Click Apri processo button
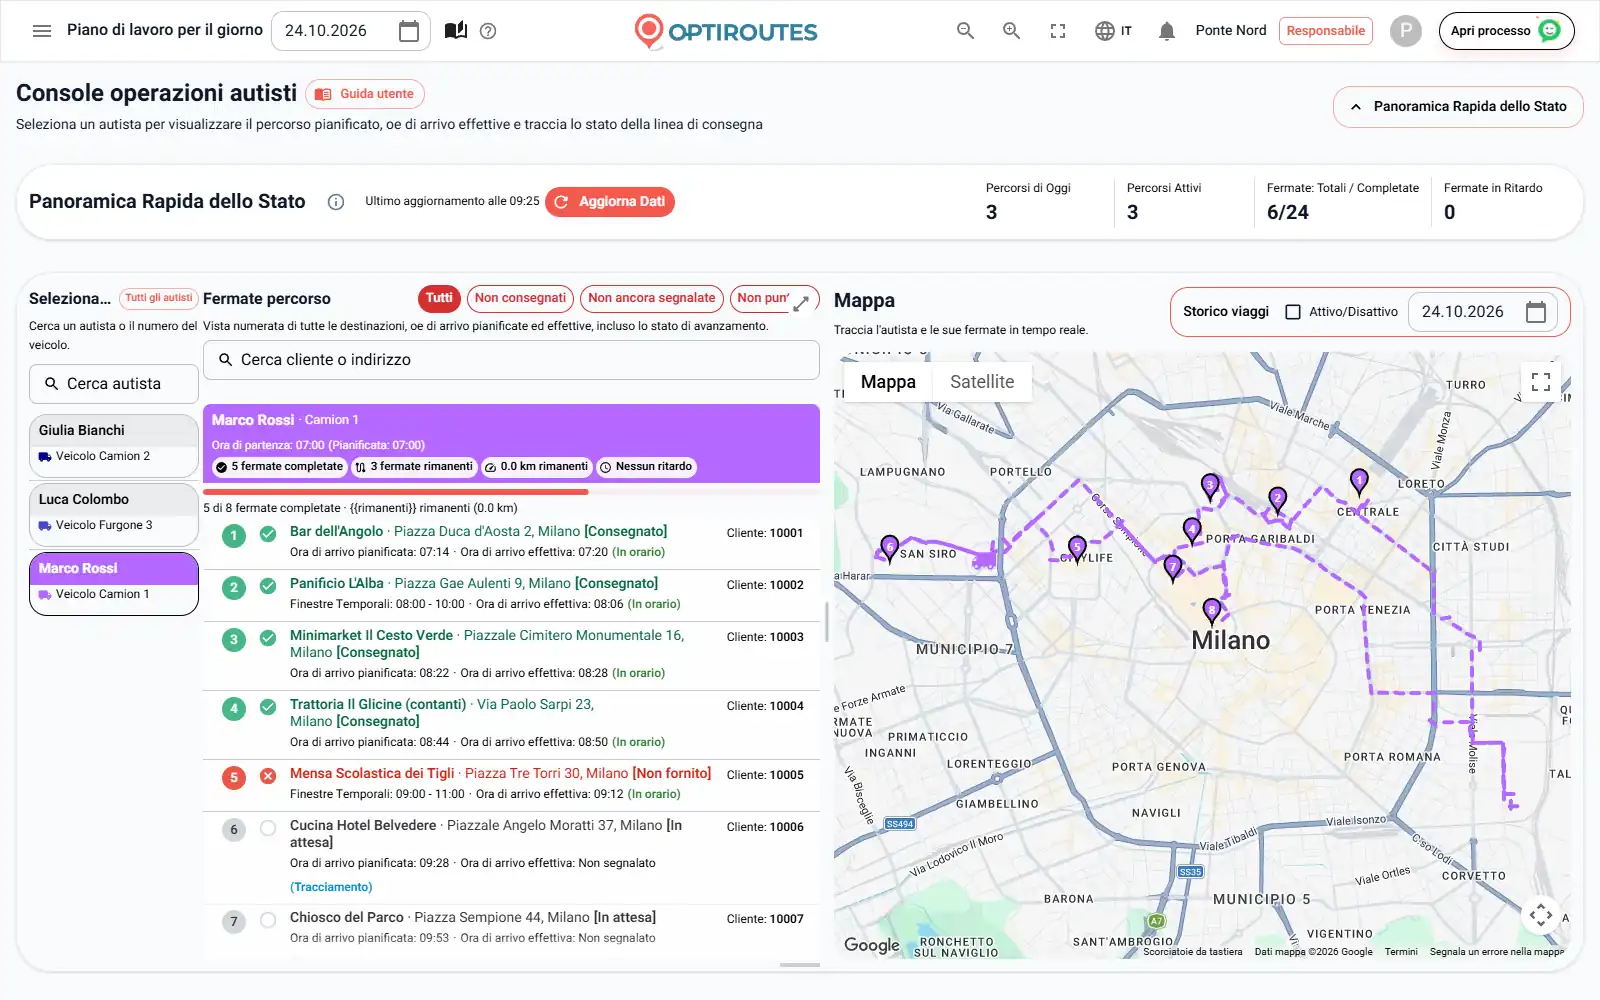The width and height of the screenshot is (1600, 1000). [x=1506, y=31]
